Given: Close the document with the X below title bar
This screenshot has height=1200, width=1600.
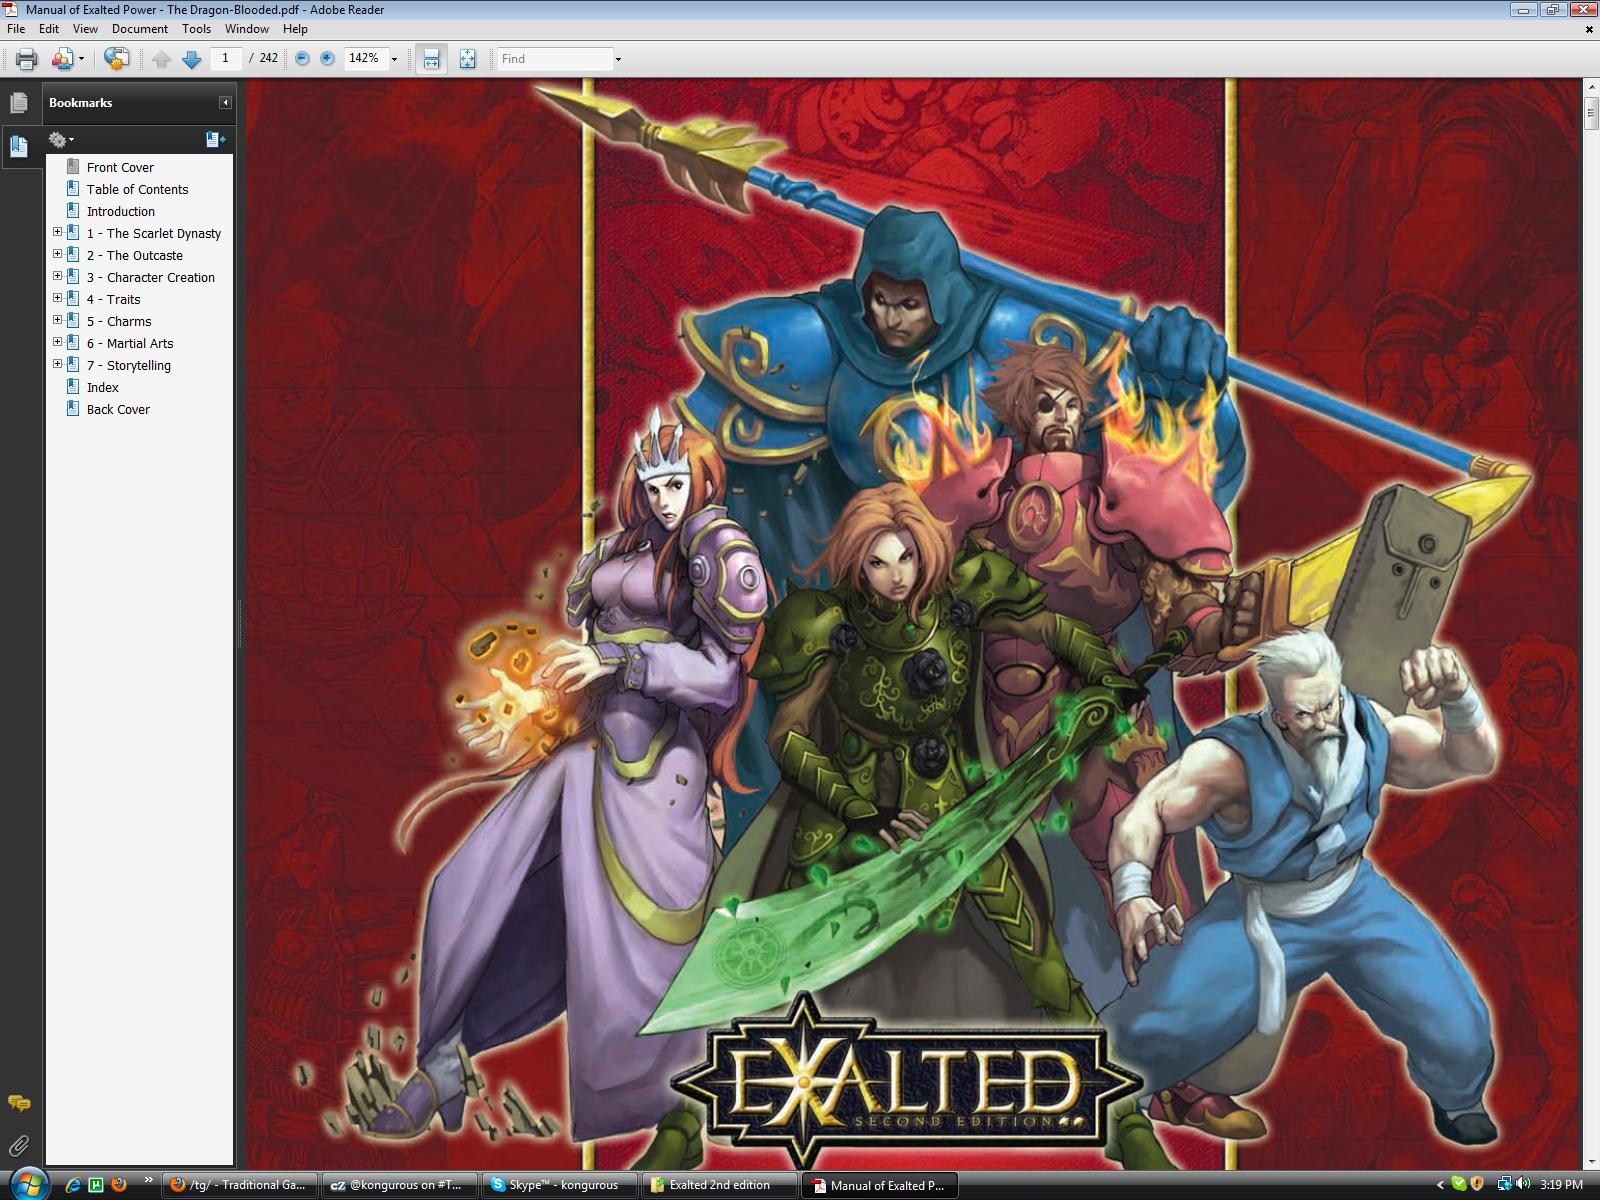Looking at the screenshot, I should coord(1589,29).
